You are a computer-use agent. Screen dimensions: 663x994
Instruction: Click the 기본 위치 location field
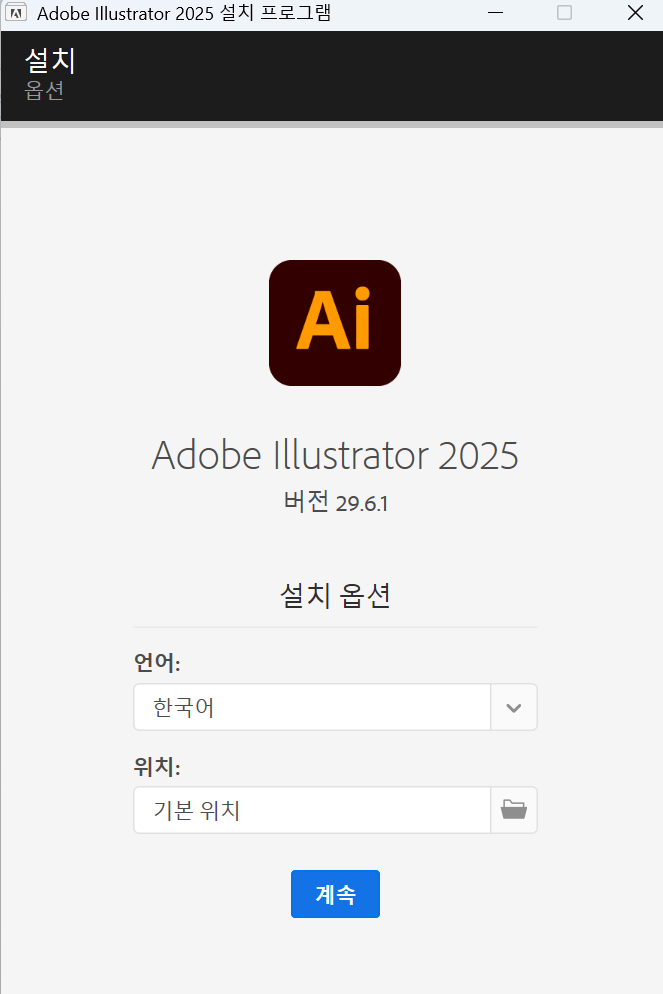[x=312, y=810]
